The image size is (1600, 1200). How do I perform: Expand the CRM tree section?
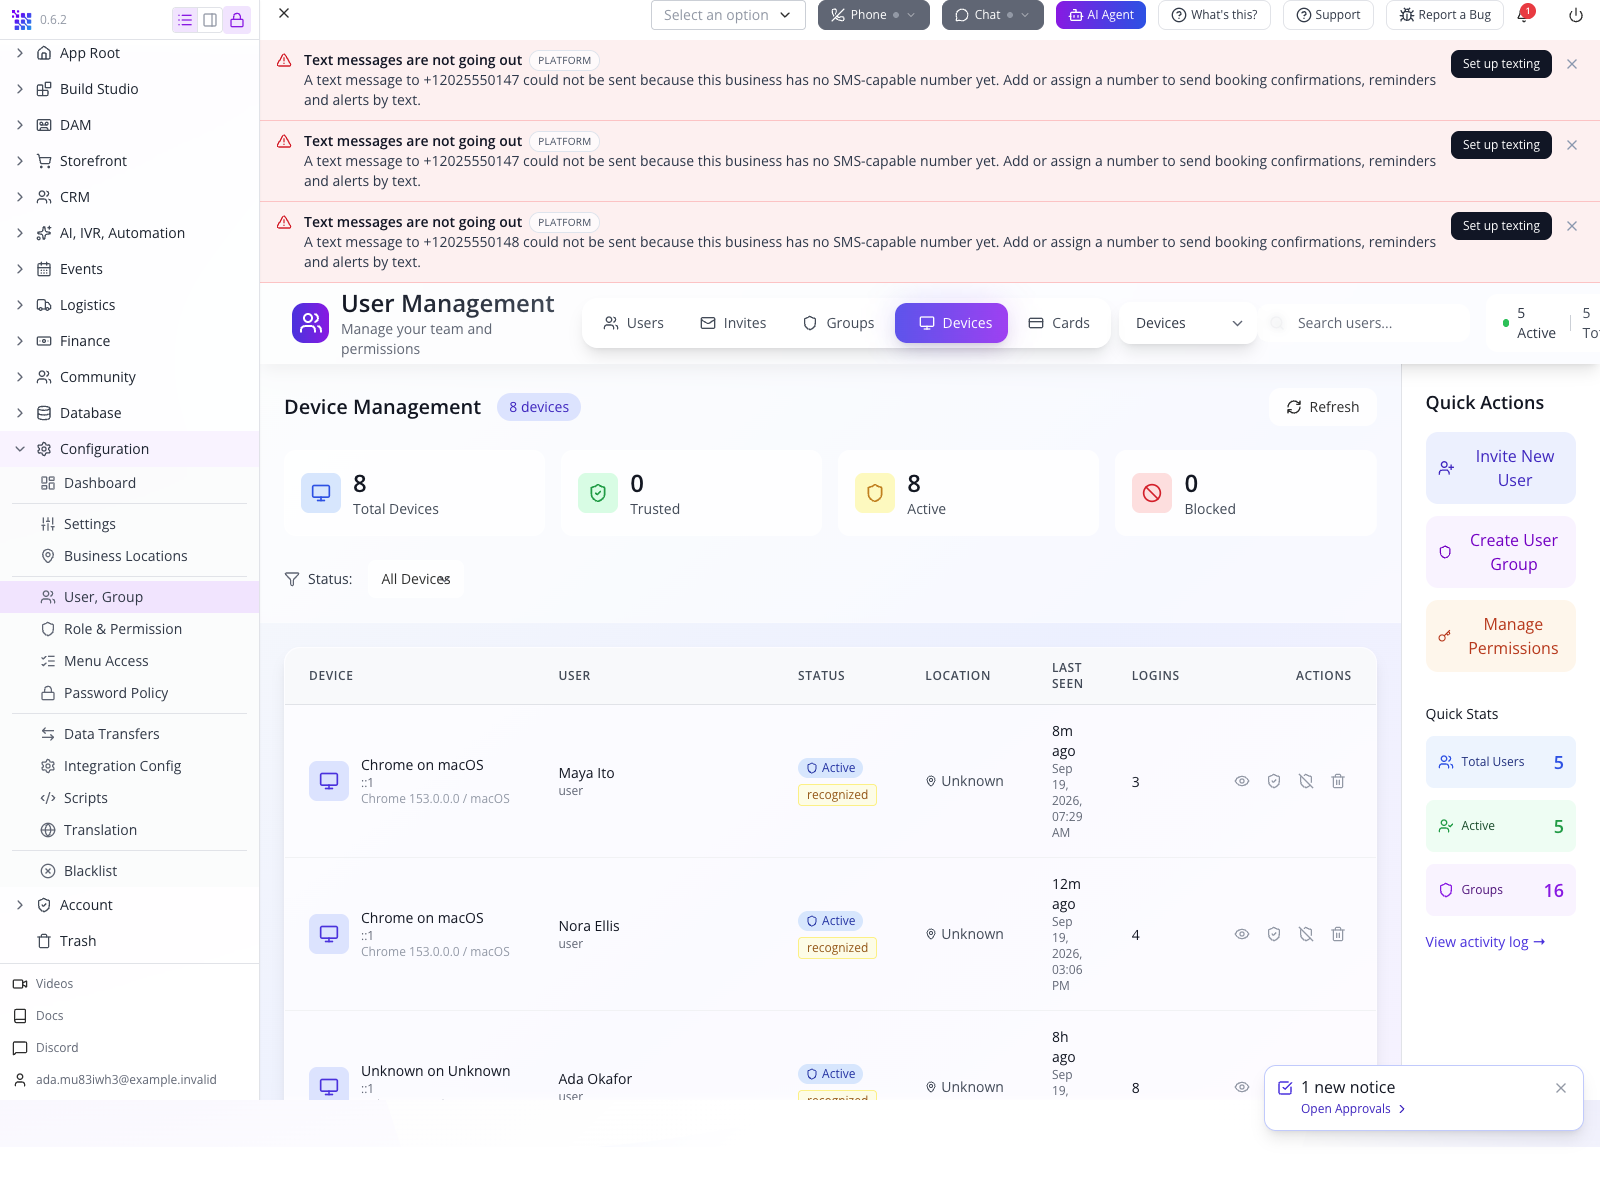coord(20,197)
